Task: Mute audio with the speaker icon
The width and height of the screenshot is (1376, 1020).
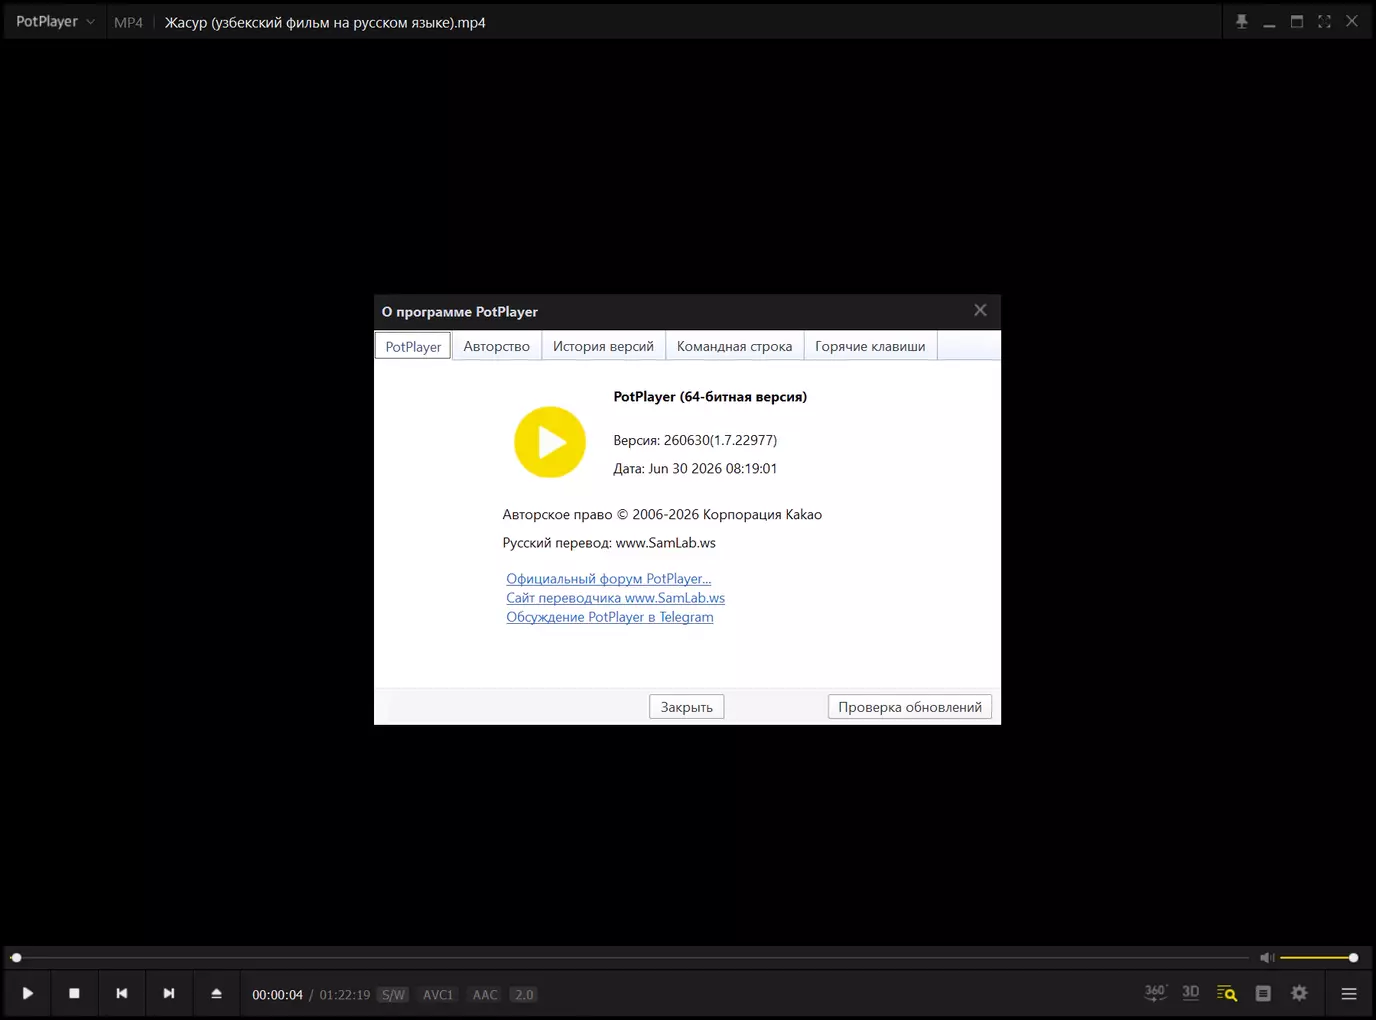Action: tap(1267, 958)
